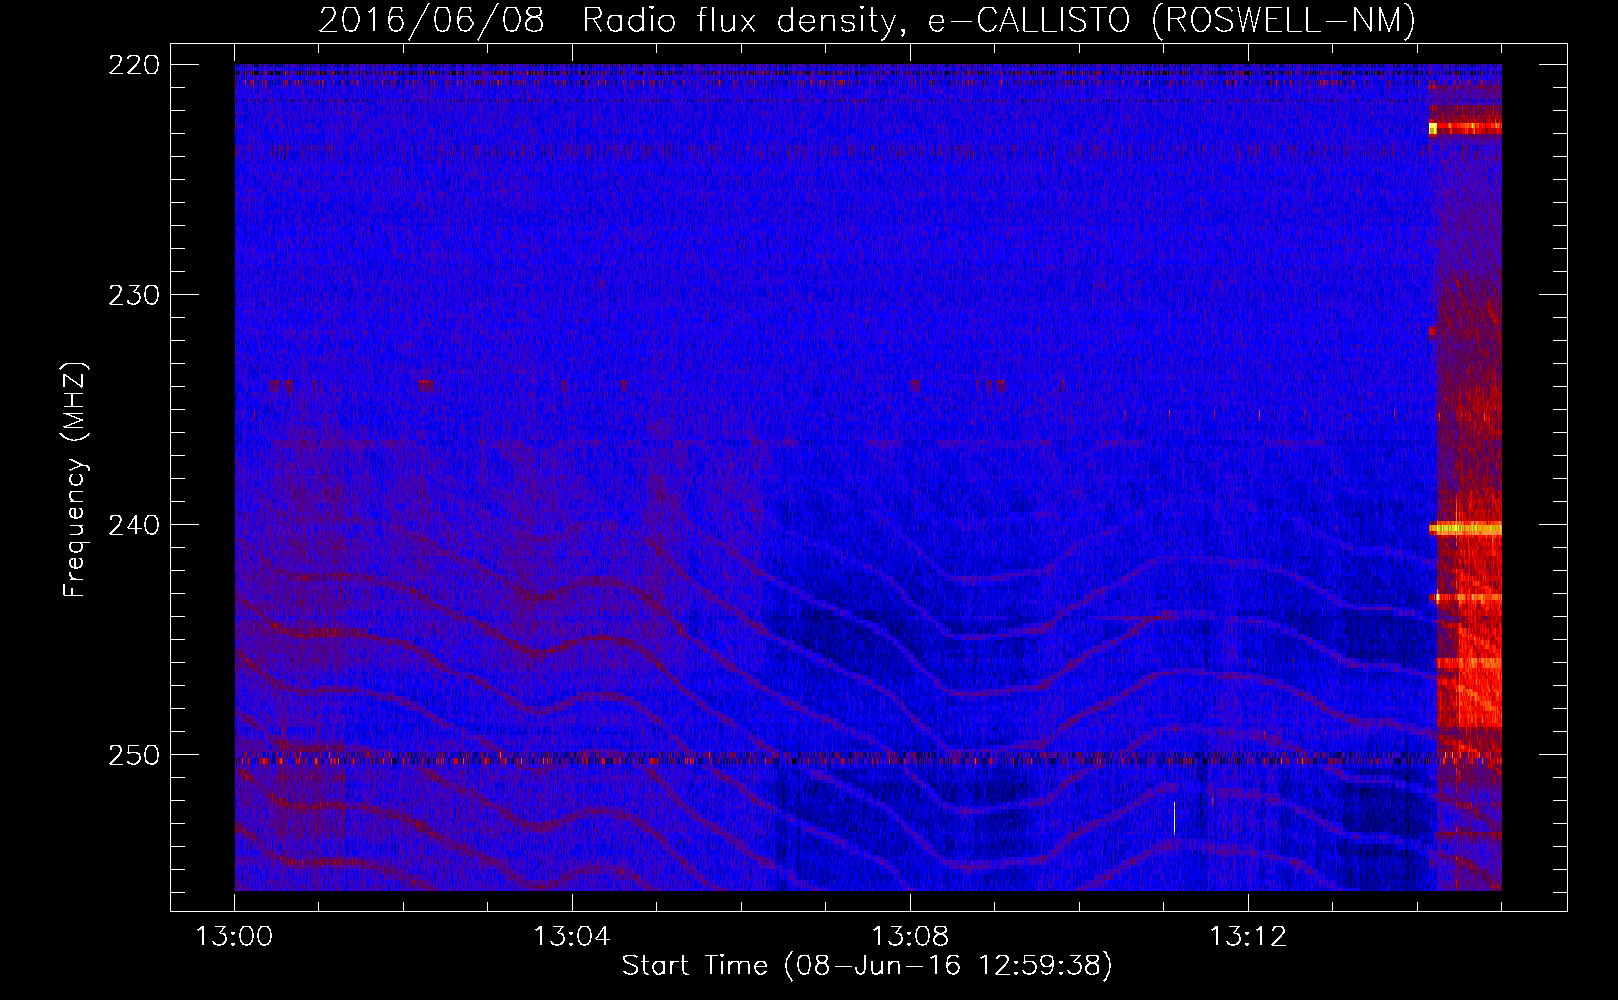1618x1000 pixels.
Task: Click the bright emission band near 223 MHz
Action: point(1465,128)
